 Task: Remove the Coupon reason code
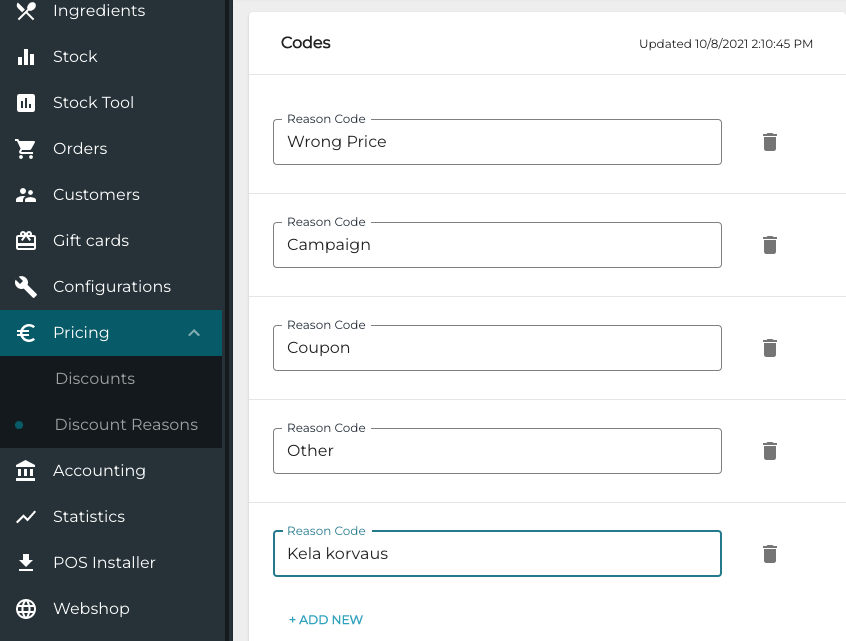pos(769,348)
